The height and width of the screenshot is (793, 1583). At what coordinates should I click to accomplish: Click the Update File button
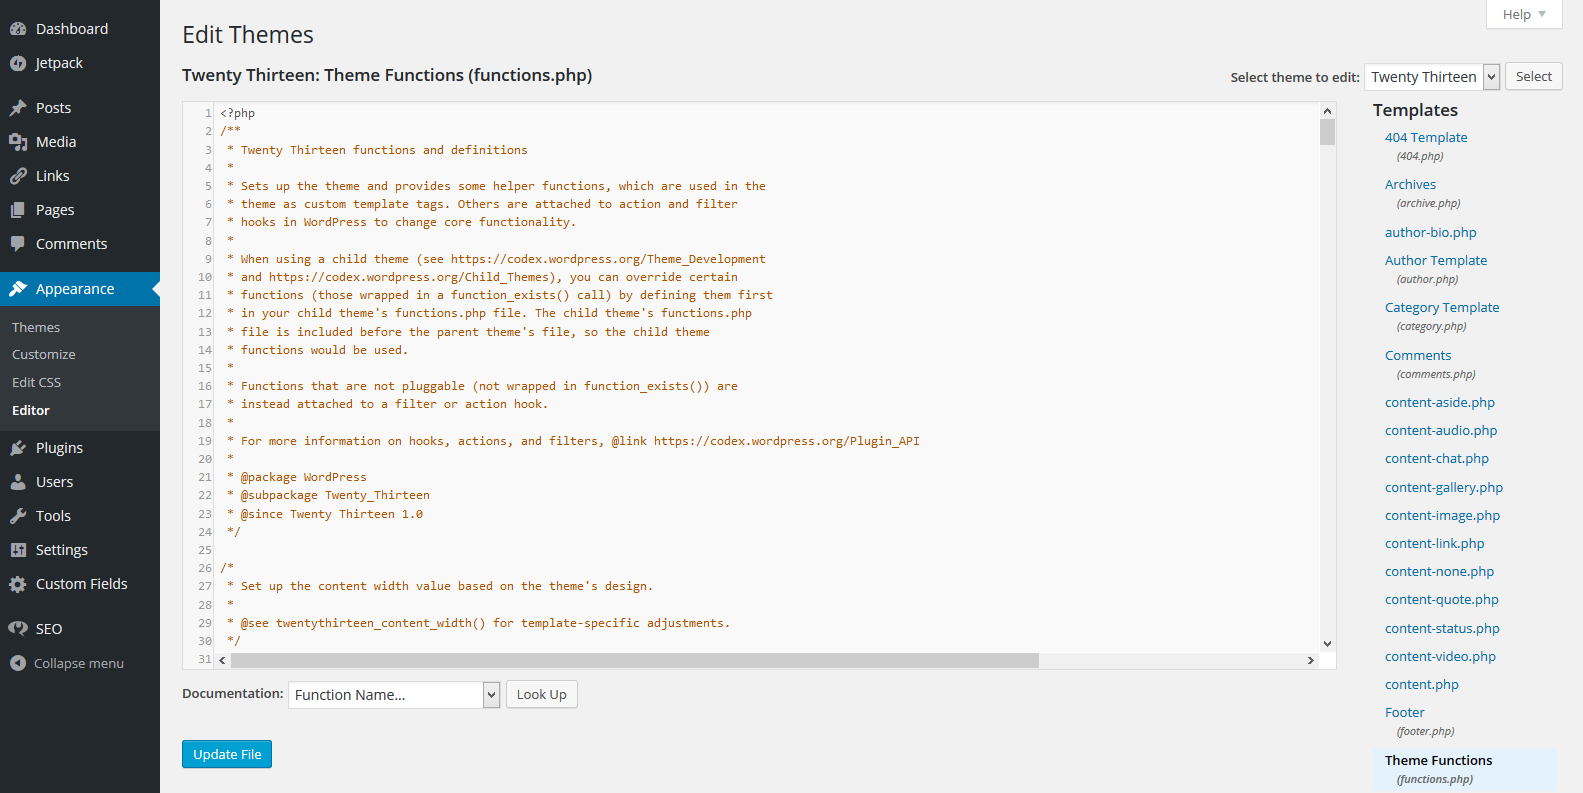click(x=227, y=754)
